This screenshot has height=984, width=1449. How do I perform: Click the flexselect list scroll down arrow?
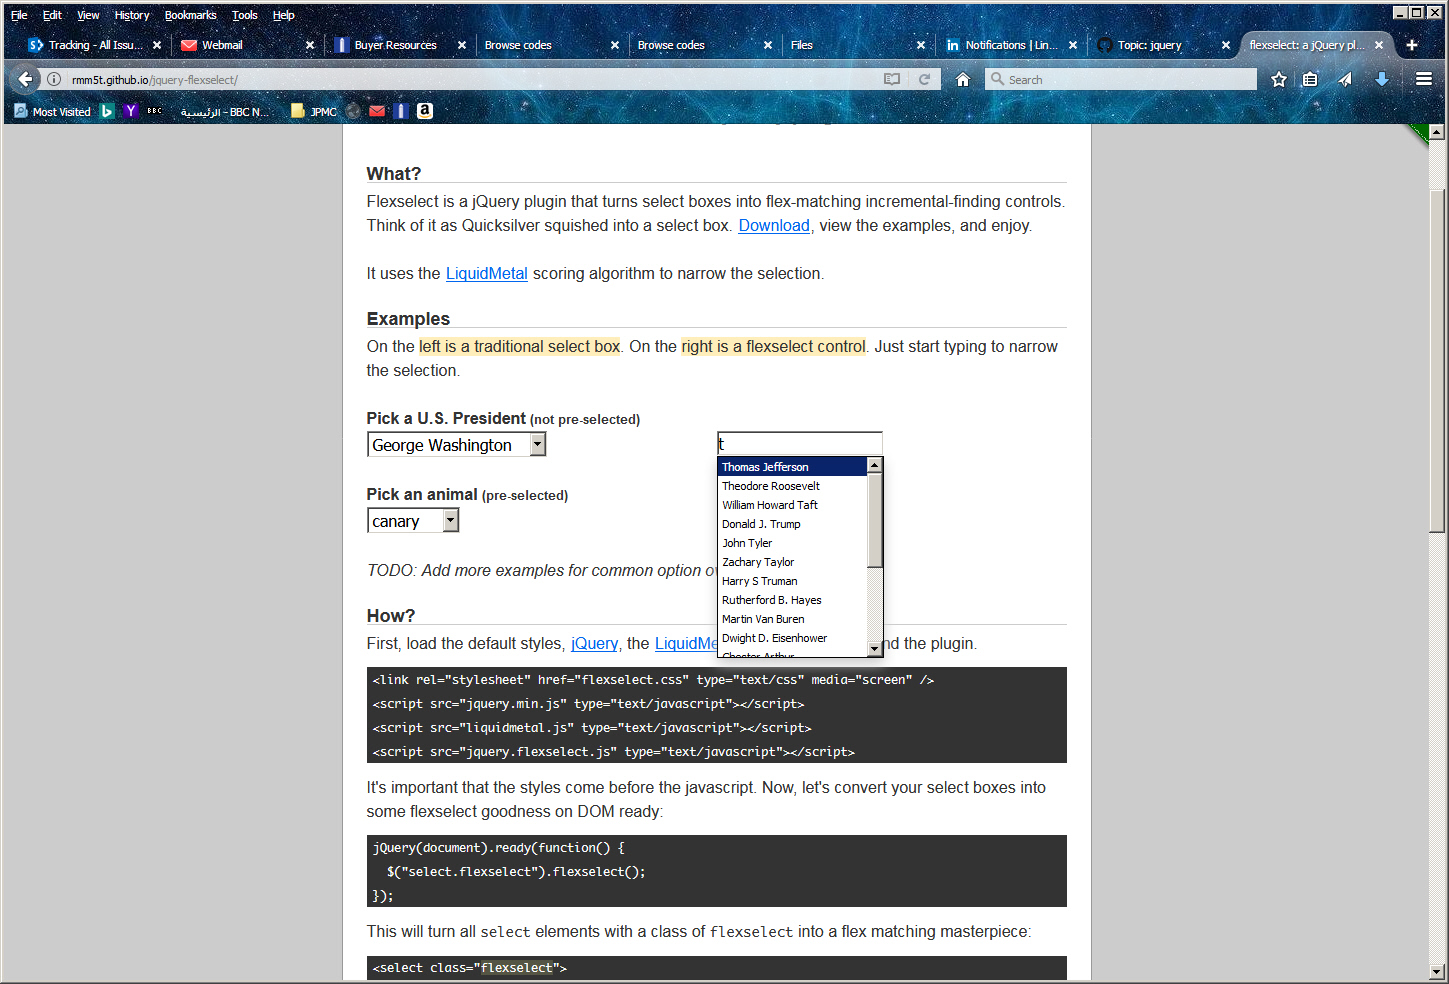(x=875, y=648)
